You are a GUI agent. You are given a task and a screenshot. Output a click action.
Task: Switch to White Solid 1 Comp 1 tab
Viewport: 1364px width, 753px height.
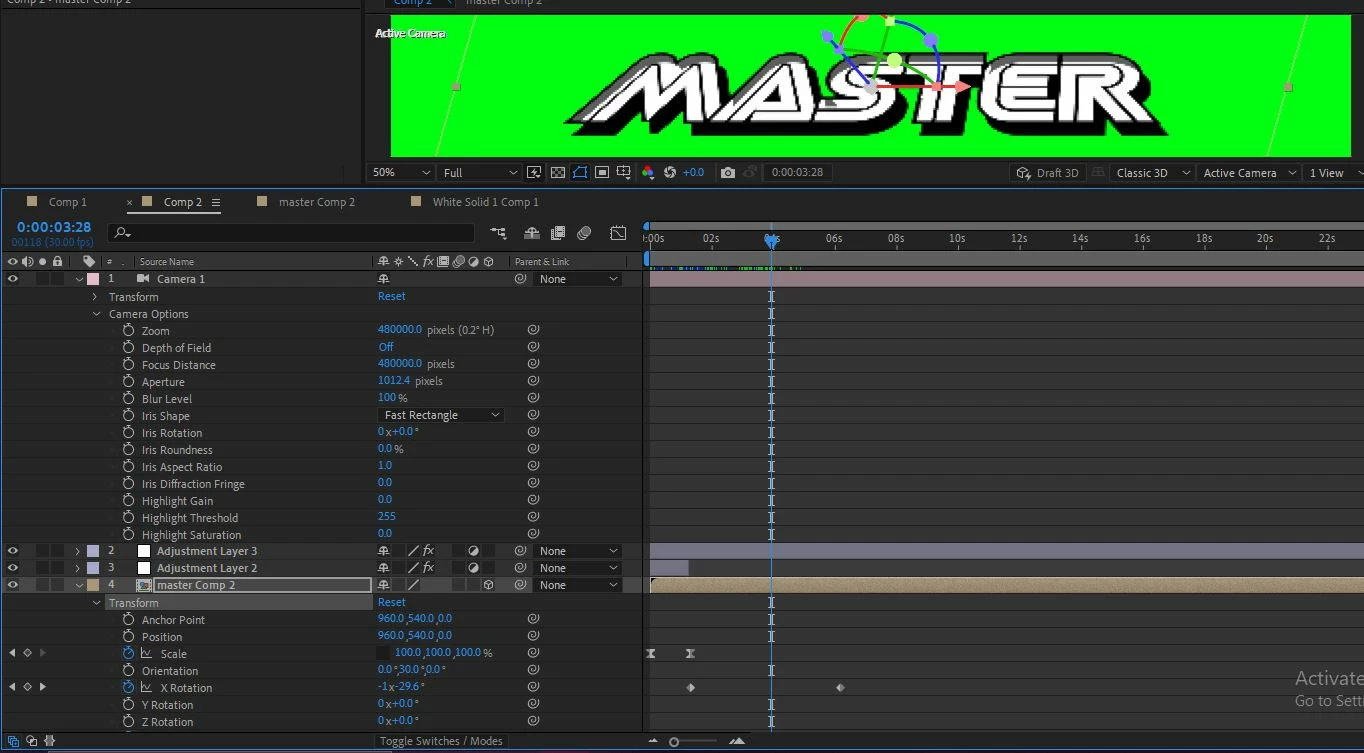coord(485,202)
